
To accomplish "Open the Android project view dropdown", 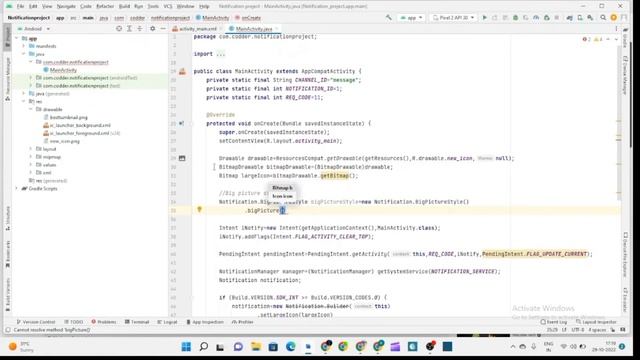I will (x=34, y=29).
